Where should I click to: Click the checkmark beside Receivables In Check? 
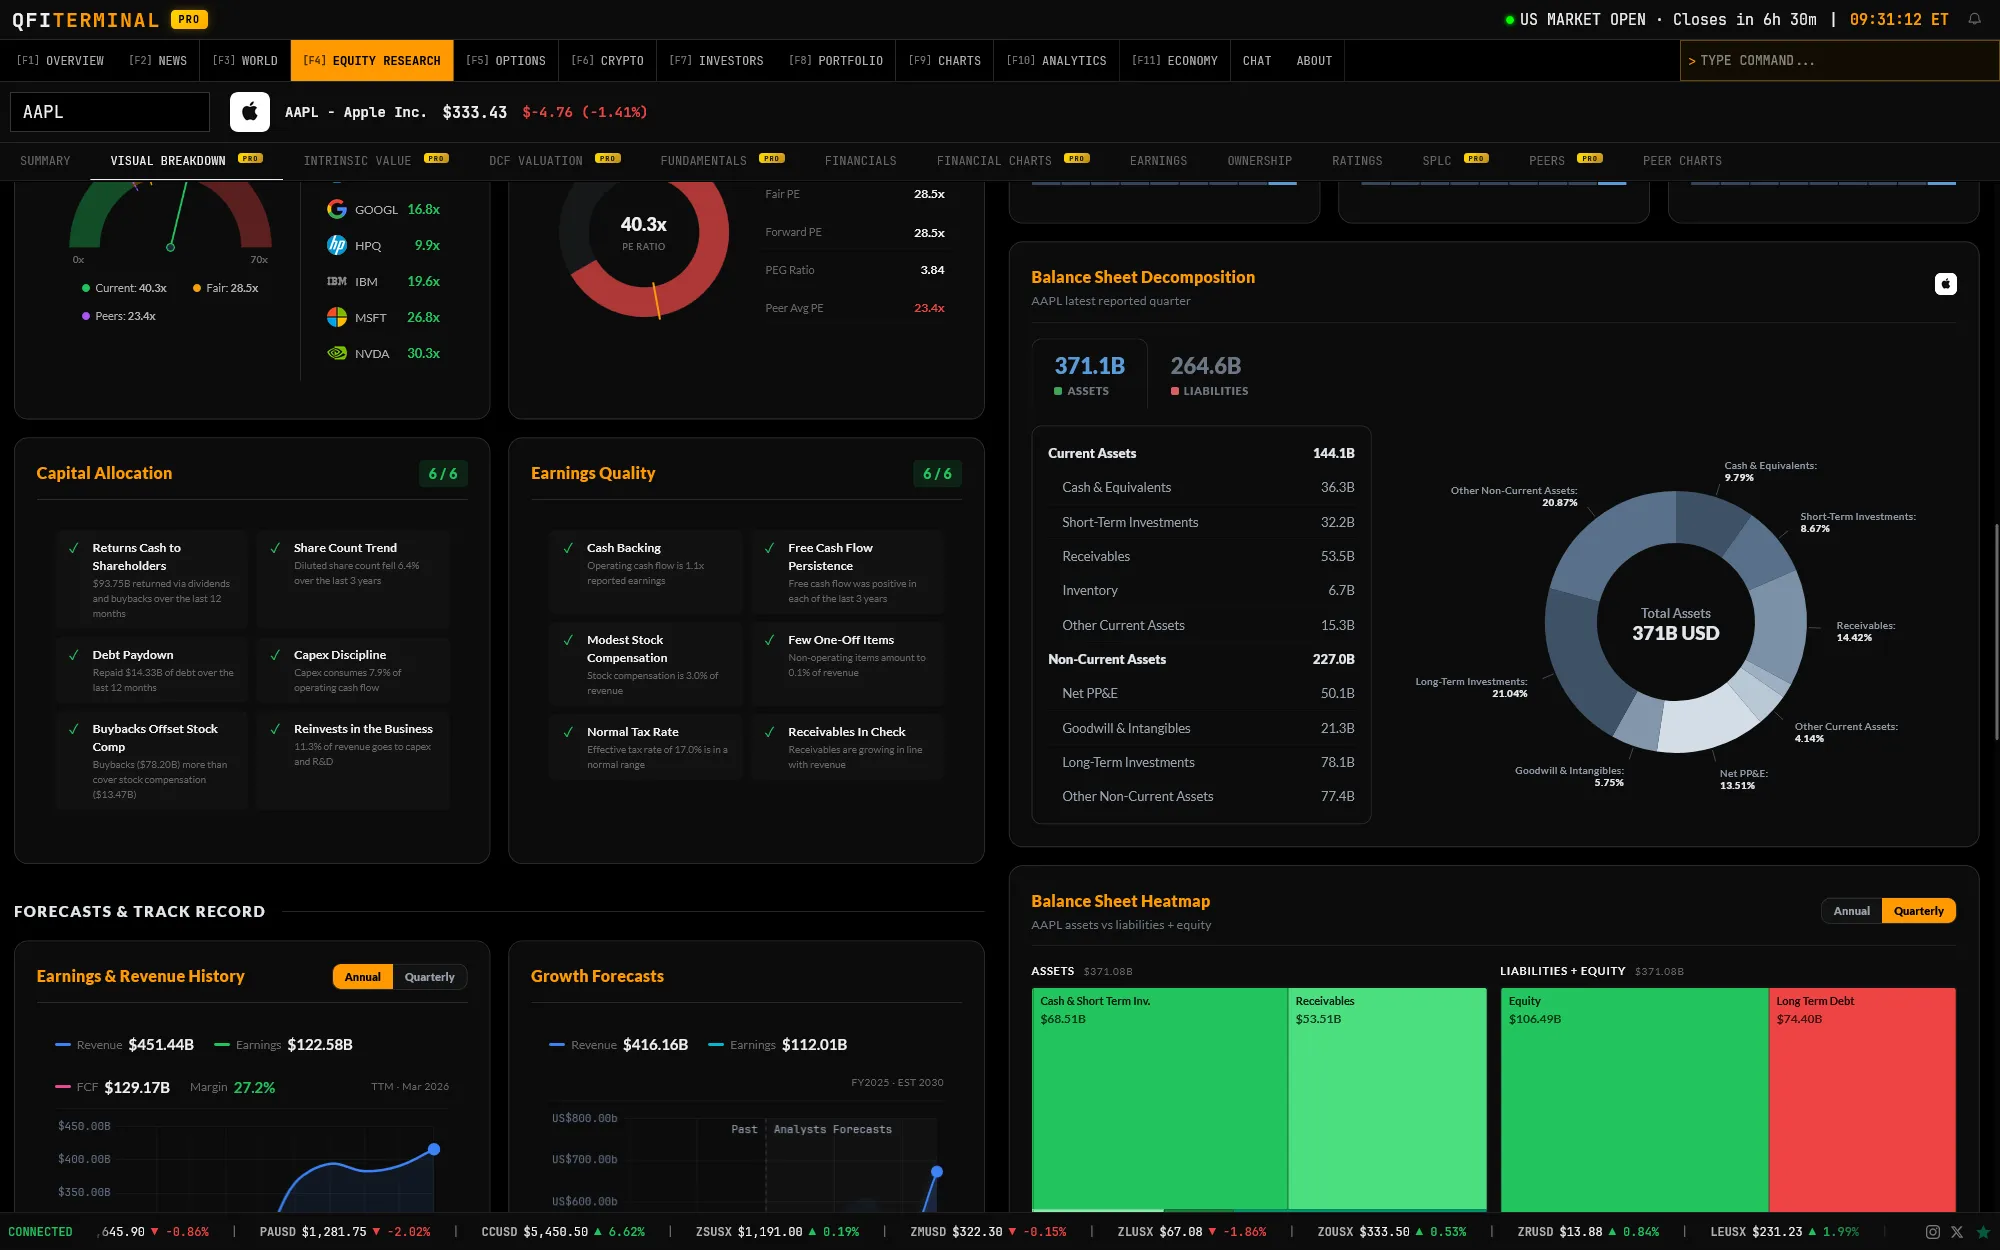[769, 732]
